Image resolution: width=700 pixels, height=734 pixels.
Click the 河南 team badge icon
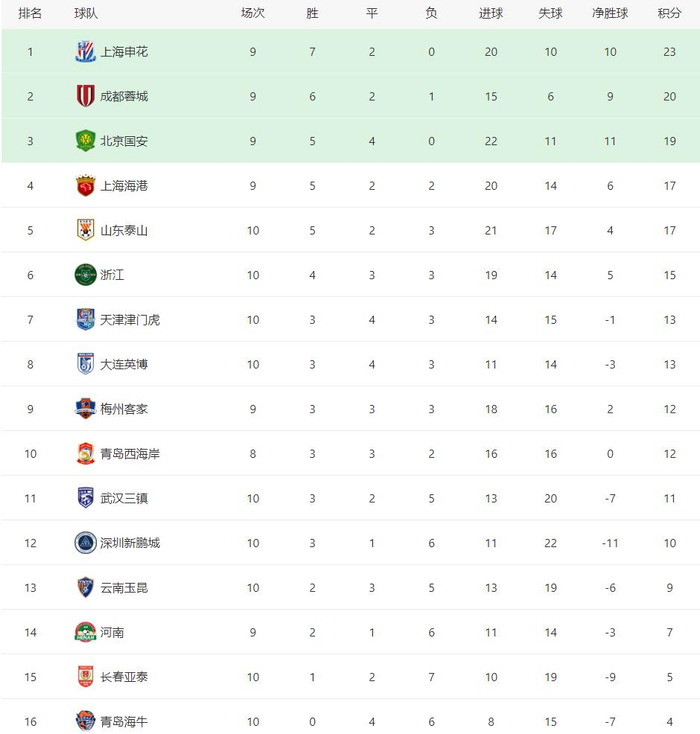click(x=86, y=632)
